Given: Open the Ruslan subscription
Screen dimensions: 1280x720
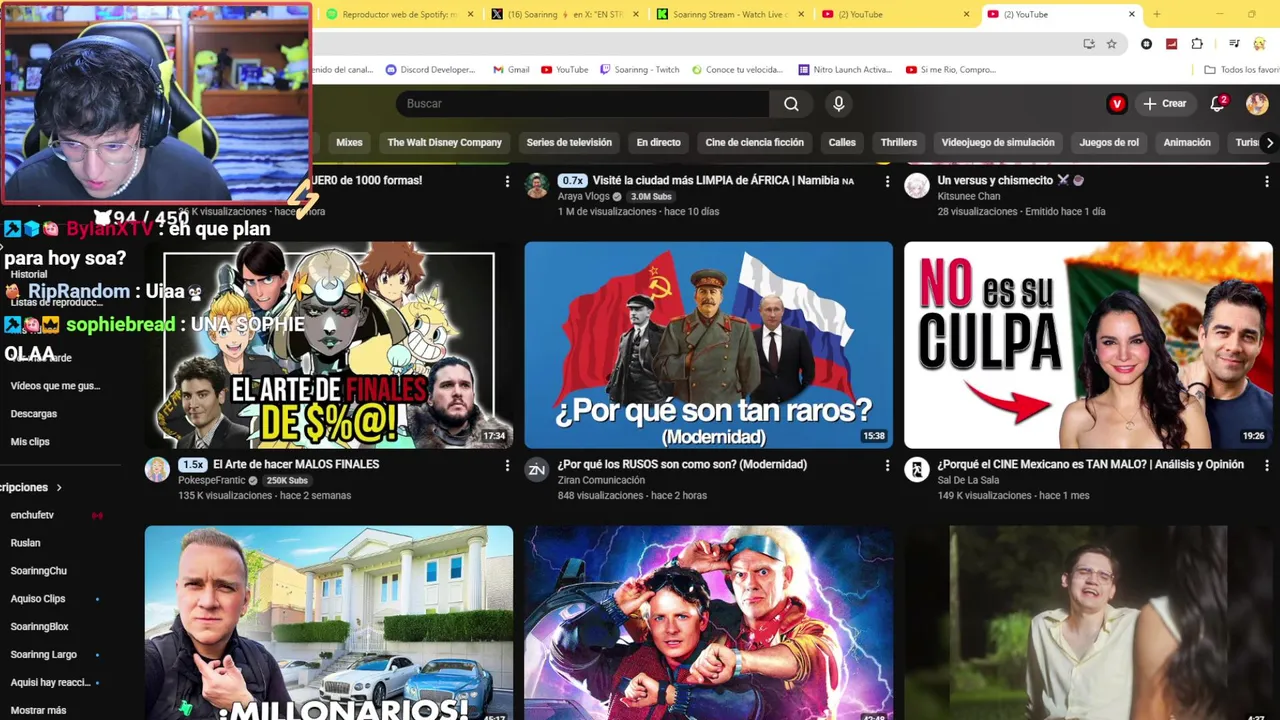Looking at the screenshot, I should (x=26, y=543).
